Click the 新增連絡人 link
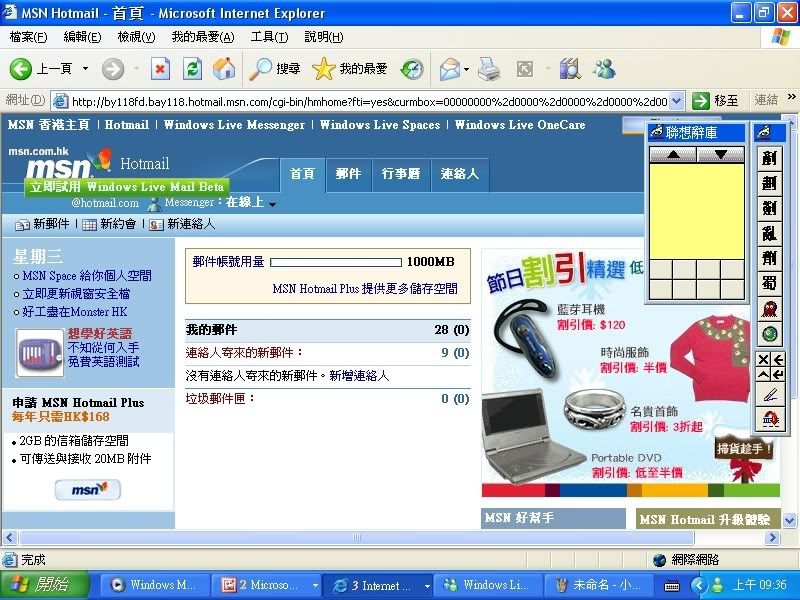This screenshot has width=800, height=600. point(359,376)
